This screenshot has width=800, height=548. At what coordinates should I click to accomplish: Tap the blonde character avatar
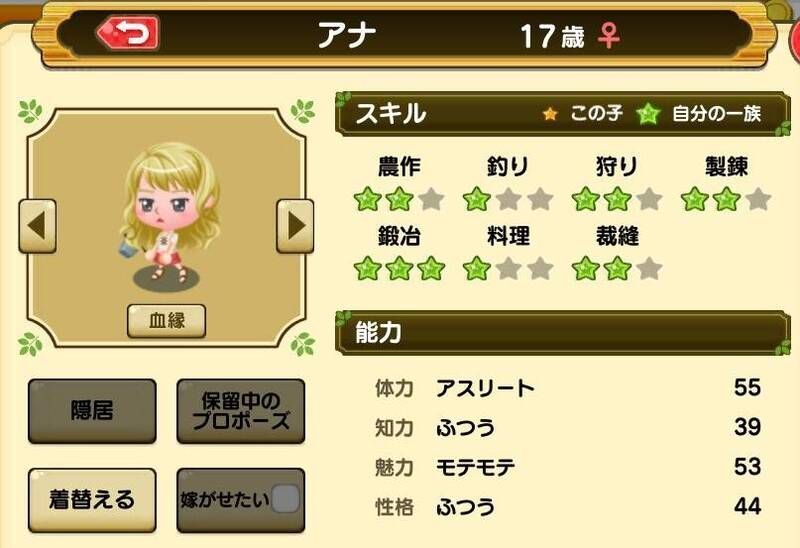coord(170,214)
